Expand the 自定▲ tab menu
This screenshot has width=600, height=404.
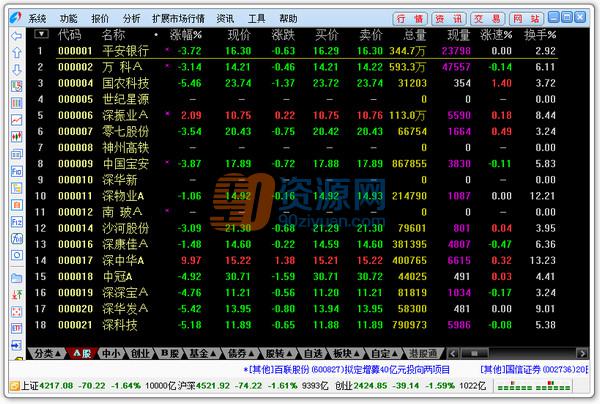coord(385,354)
